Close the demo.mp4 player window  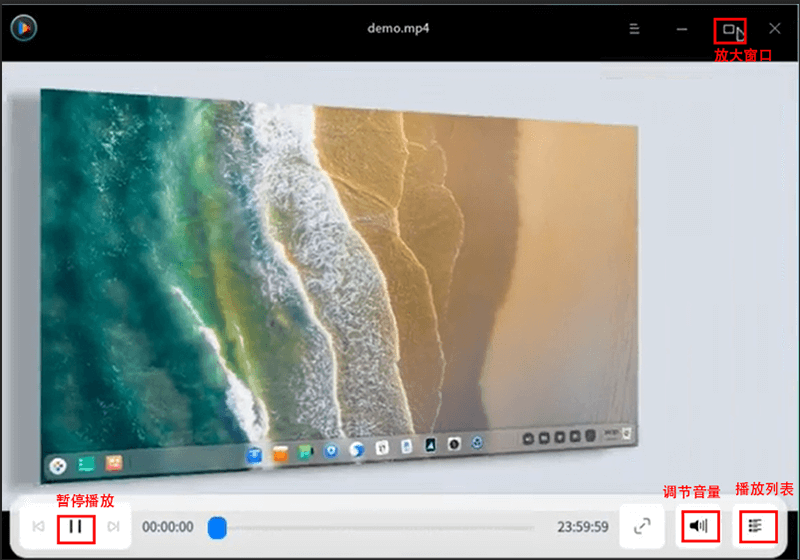tap(774, 29)
